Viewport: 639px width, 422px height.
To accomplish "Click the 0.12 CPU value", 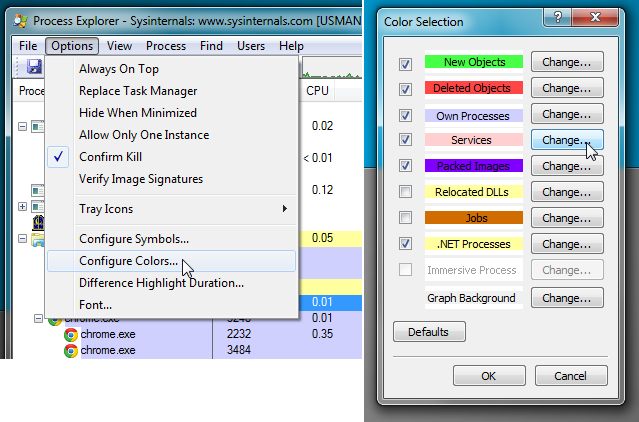I will pos(322,190).
